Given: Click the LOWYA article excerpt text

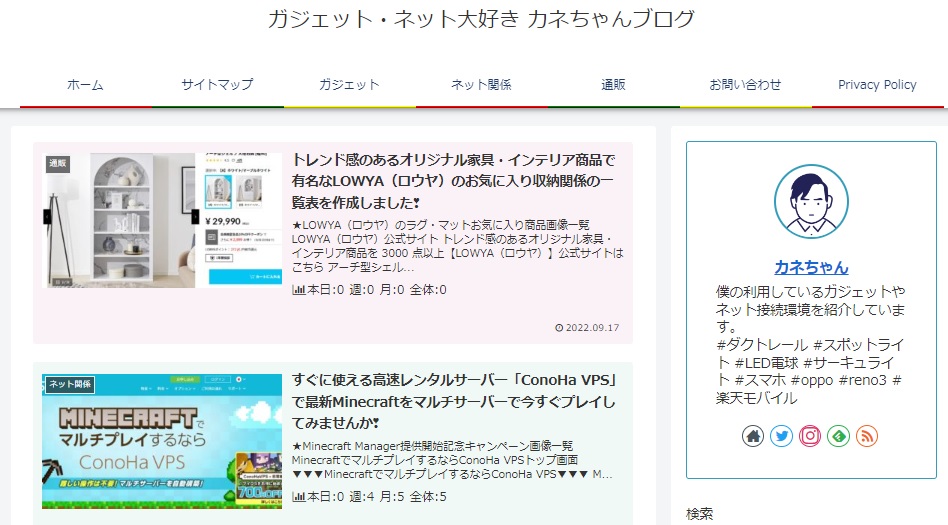Looking at the screenshot, I should (x=458, y=246).
